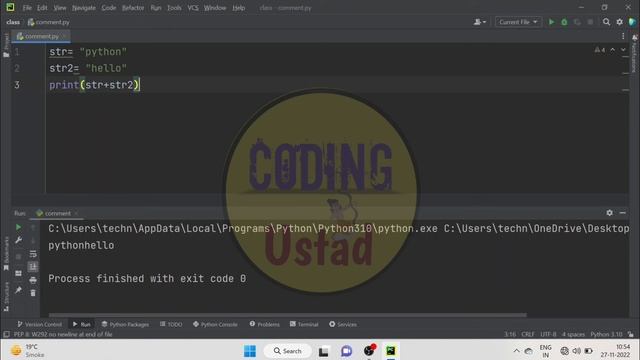Screen dimensions: 640x360
Task: Open the Tools menu
Action: tap(174, 8)
